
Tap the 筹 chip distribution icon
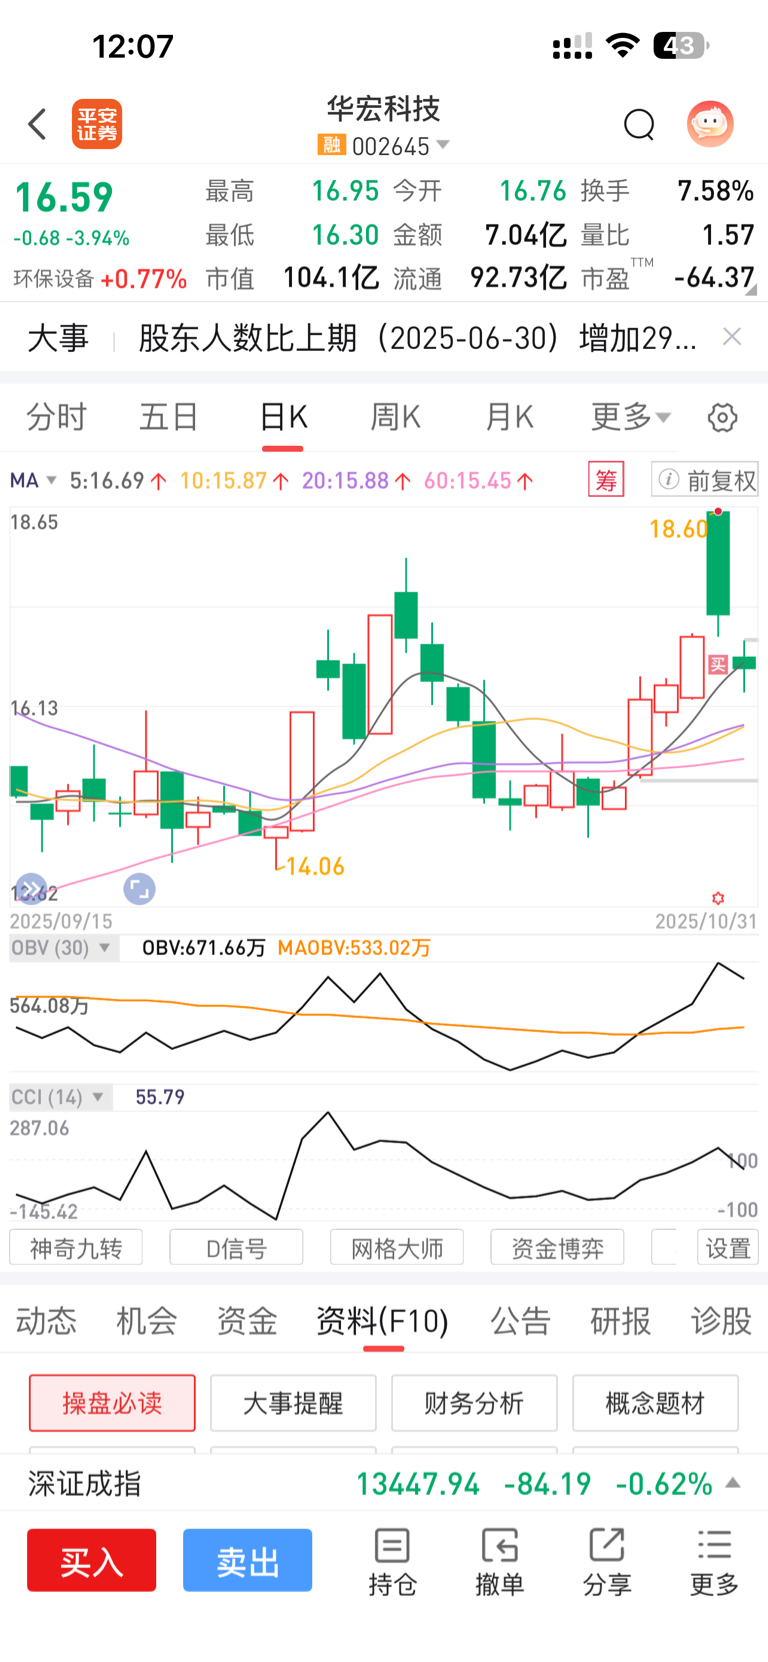(x=606, y=480)
